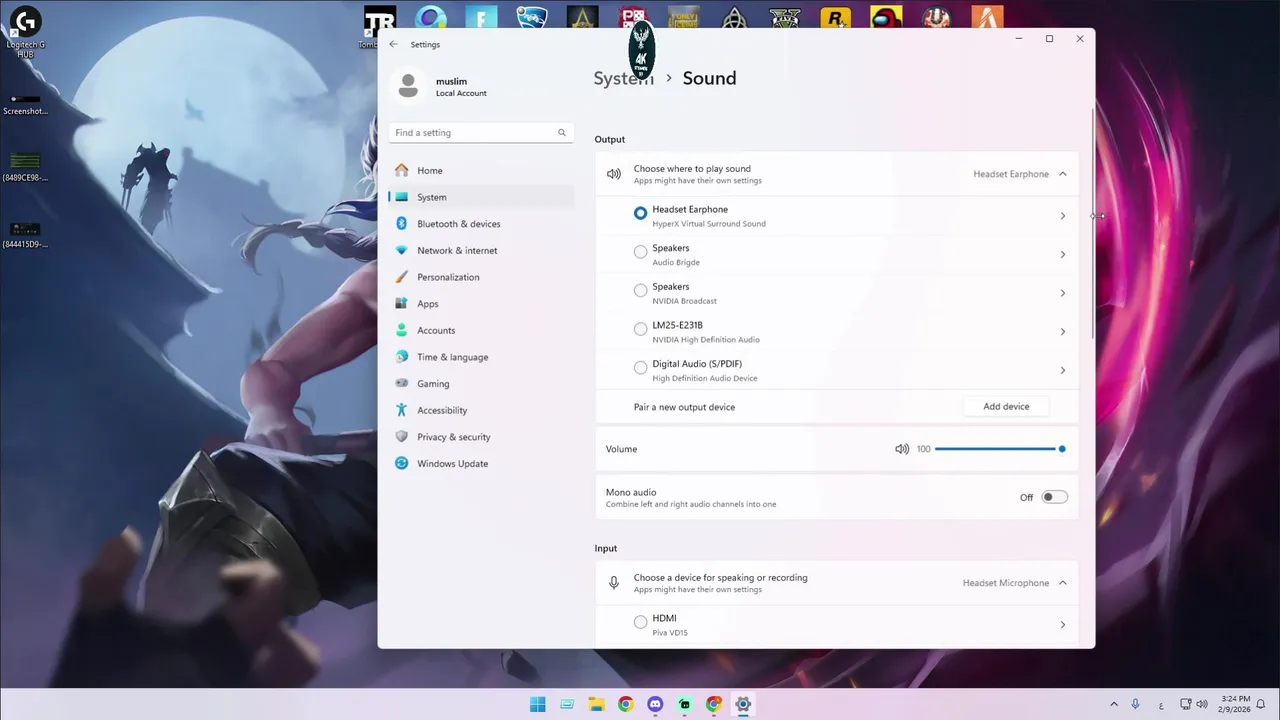
Task: Click the Bluetooth icon in sidebar
Action: (x=401, y=223)
